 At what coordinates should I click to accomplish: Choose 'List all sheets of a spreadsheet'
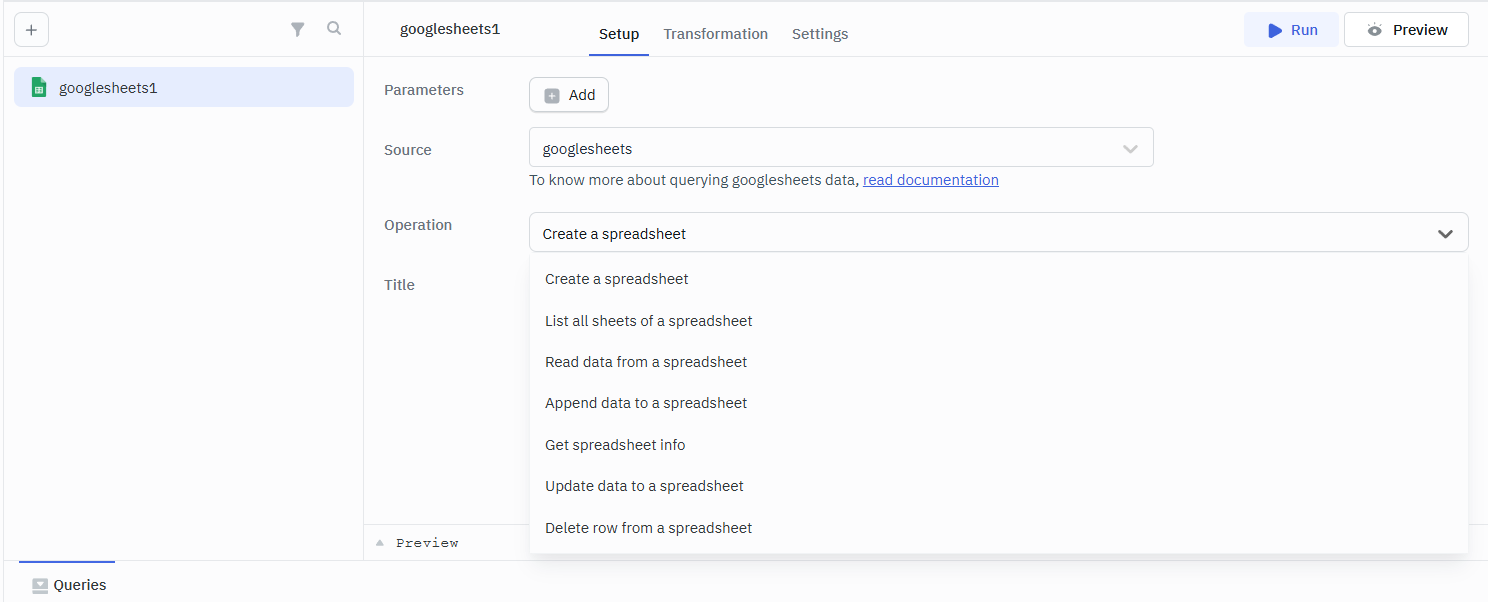[x=648, y=321]
